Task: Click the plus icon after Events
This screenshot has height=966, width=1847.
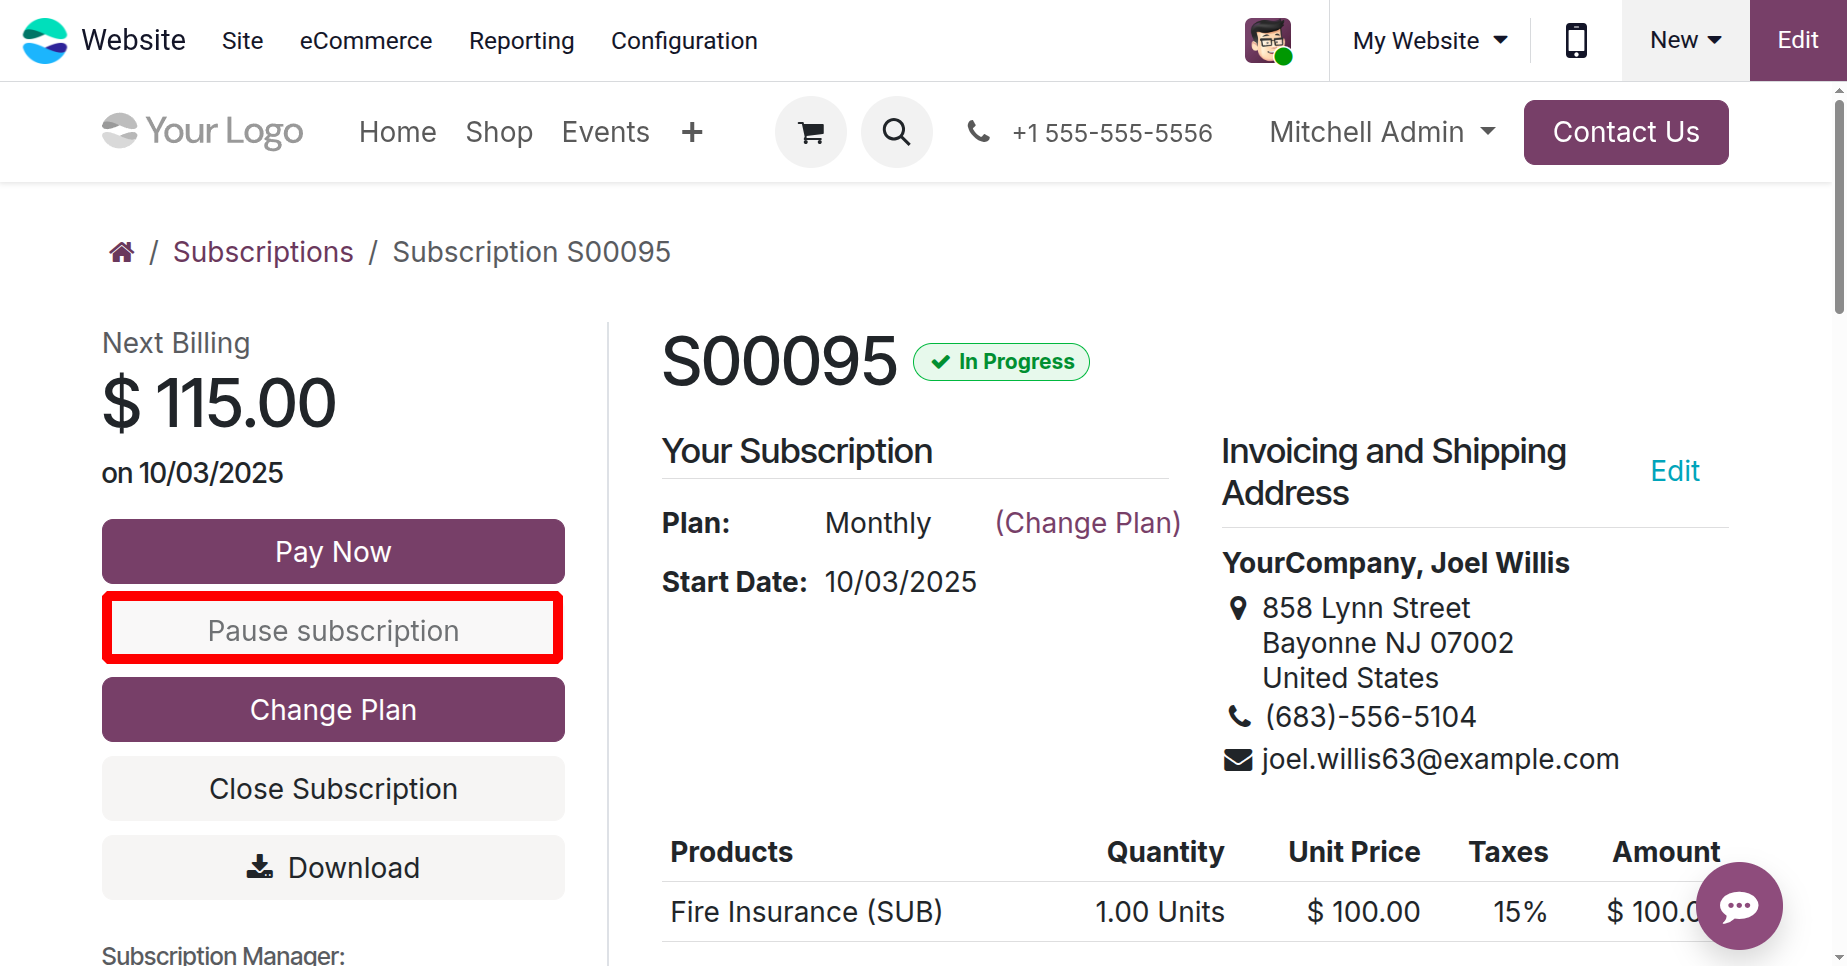Action: tap(692, 132)
